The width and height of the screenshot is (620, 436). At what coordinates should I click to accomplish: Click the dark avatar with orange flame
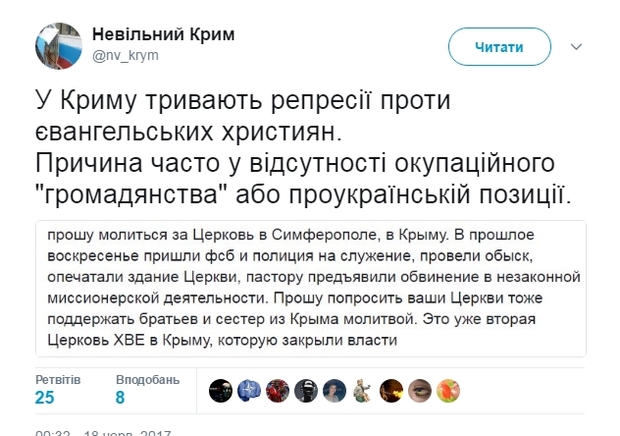[394, 388]
